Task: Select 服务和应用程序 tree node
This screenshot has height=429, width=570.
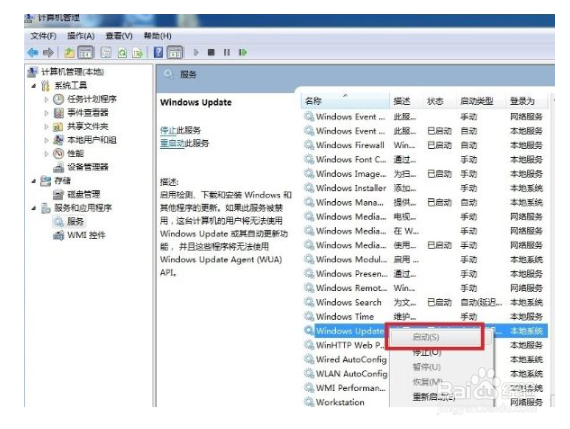Action: (83, 208)
